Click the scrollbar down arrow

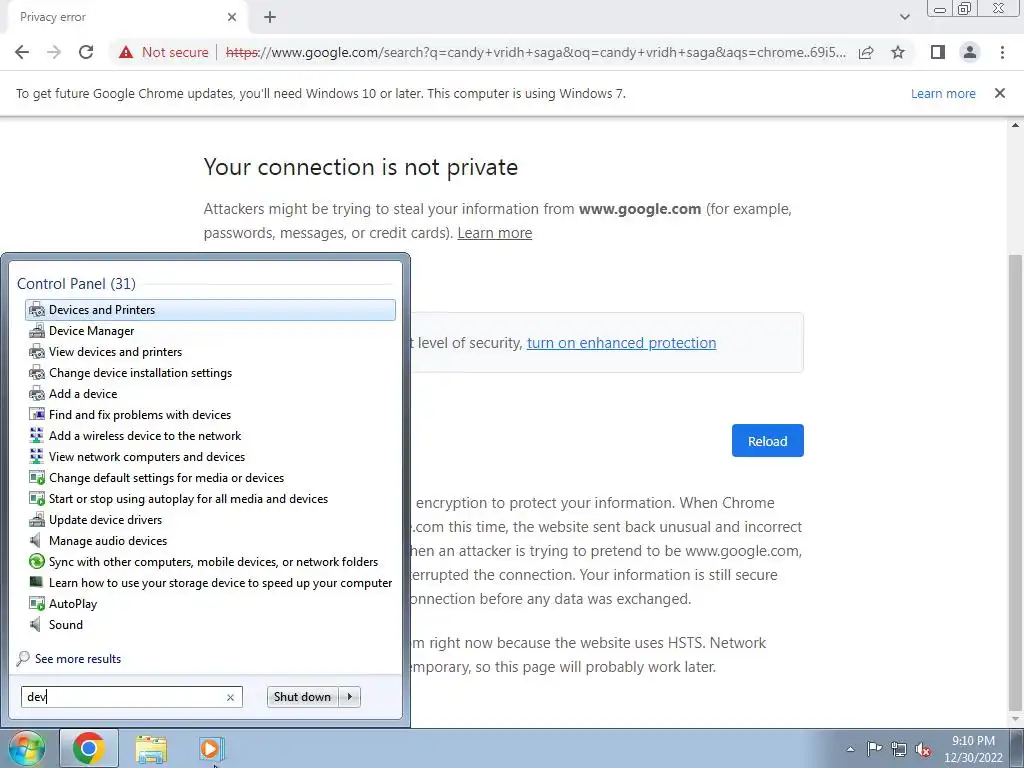click(x=1015, y=720)
